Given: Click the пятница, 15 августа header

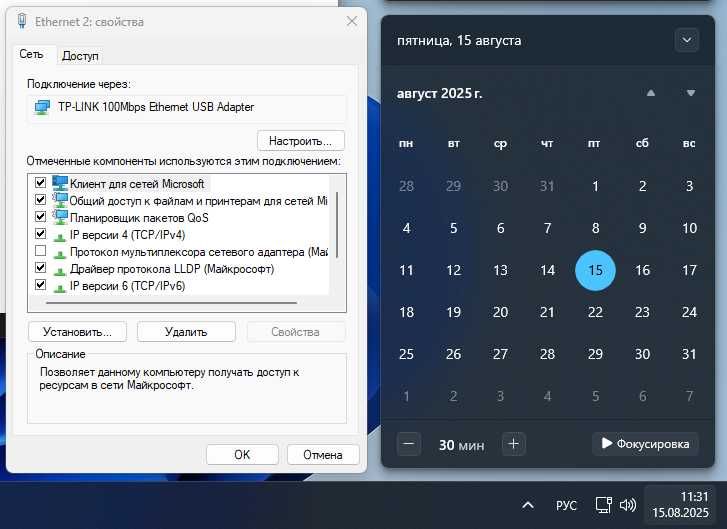Looking at the screenshot, I should pyautogui.click(x=459, y=41).
